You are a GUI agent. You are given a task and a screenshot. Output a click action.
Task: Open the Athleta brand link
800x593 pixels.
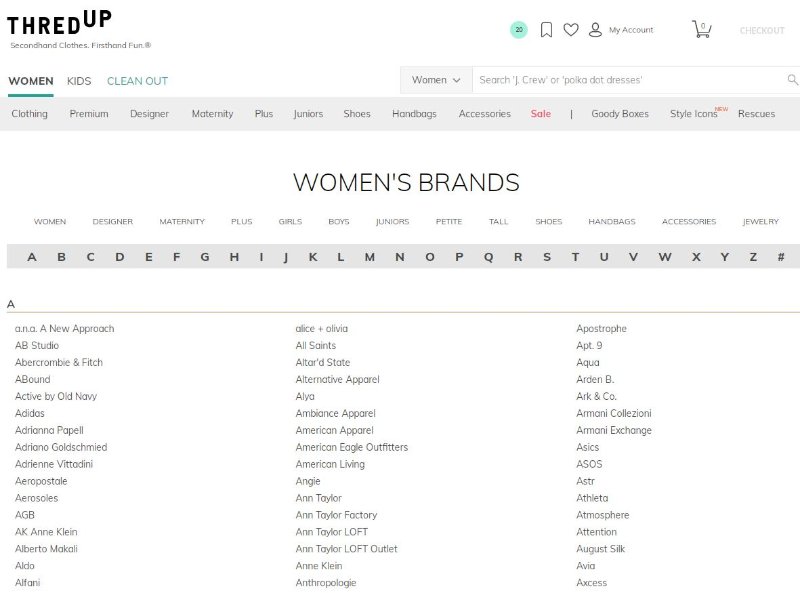click(592, 498)
